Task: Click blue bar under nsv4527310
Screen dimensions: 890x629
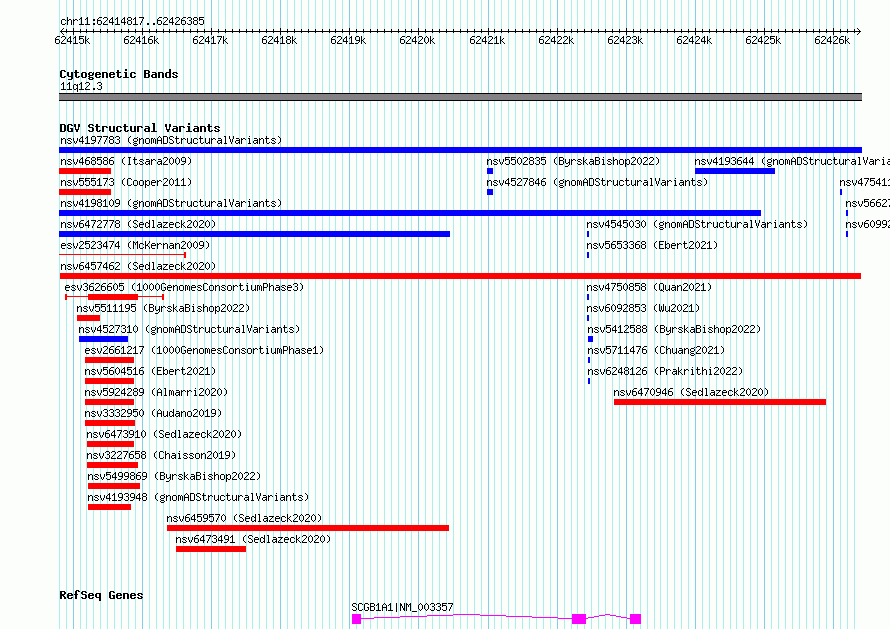Action: pos(103,339)
